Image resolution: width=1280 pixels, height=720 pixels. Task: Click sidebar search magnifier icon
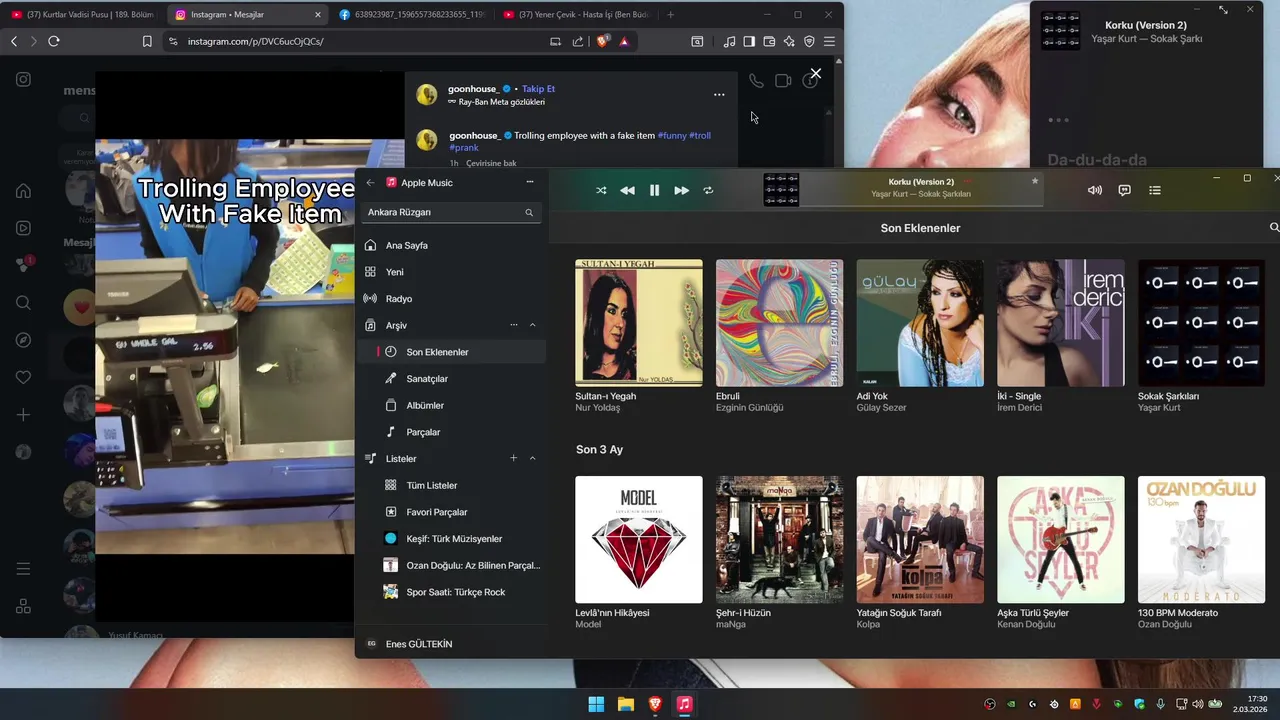[529, 212]
